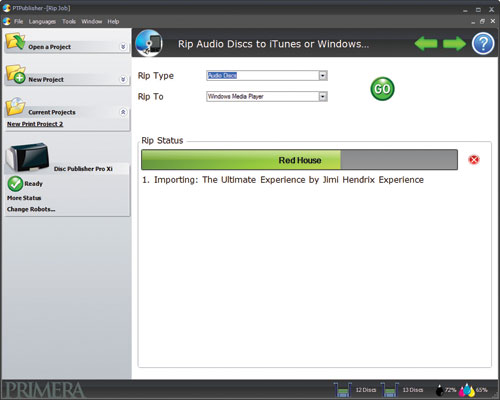The image size is (500, 400).
Task: Open the Rip To dropdown
Action: pos(323,97)
